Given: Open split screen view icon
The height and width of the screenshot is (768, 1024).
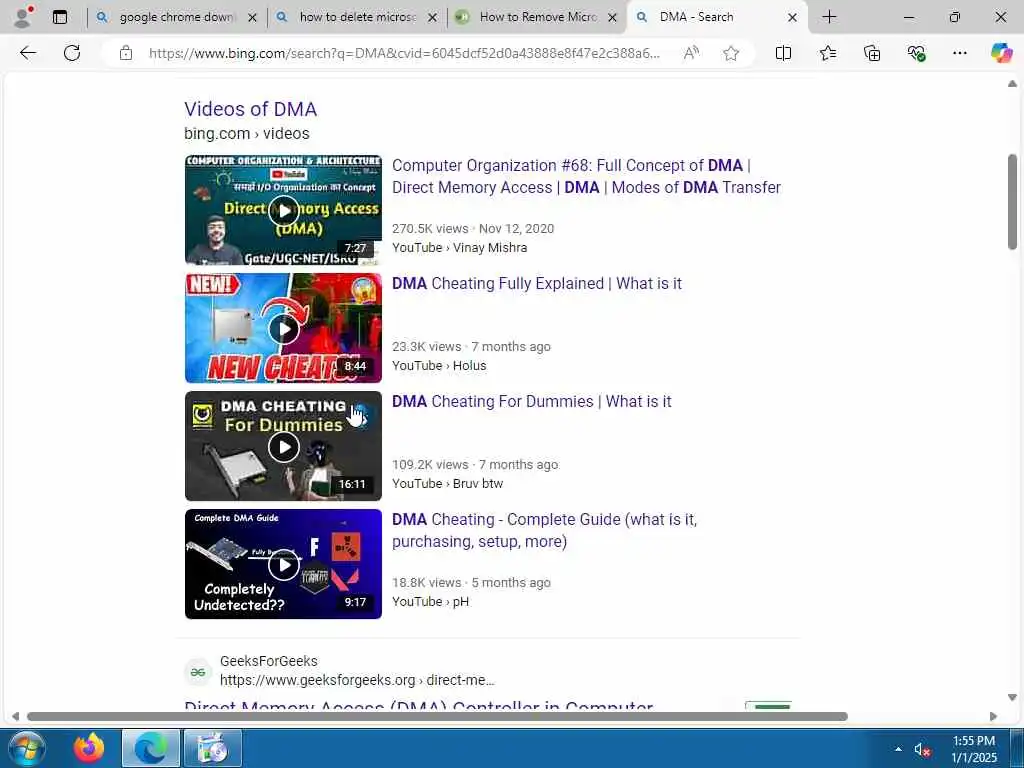Looking at the screenshot, I should (783, 53).
